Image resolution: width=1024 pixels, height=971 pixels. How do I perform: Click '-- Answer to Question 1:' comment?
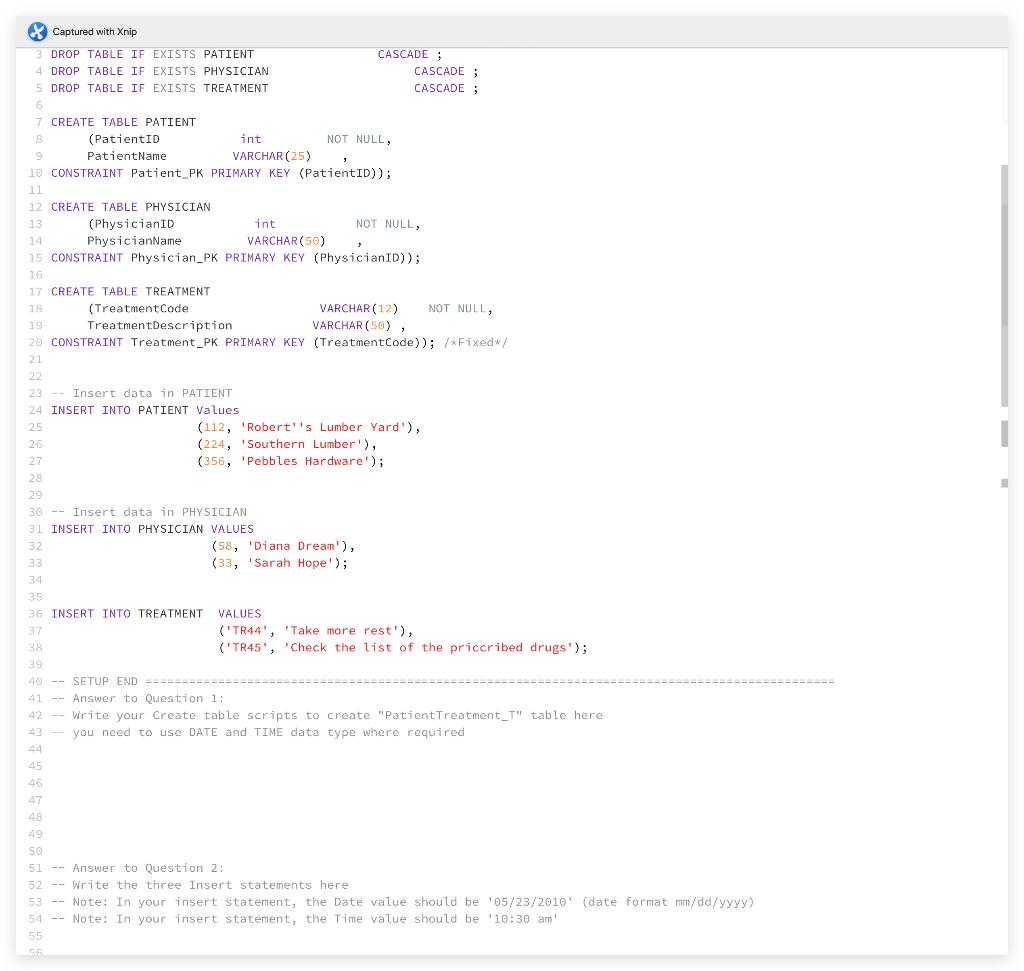click(x=138, y=699)
